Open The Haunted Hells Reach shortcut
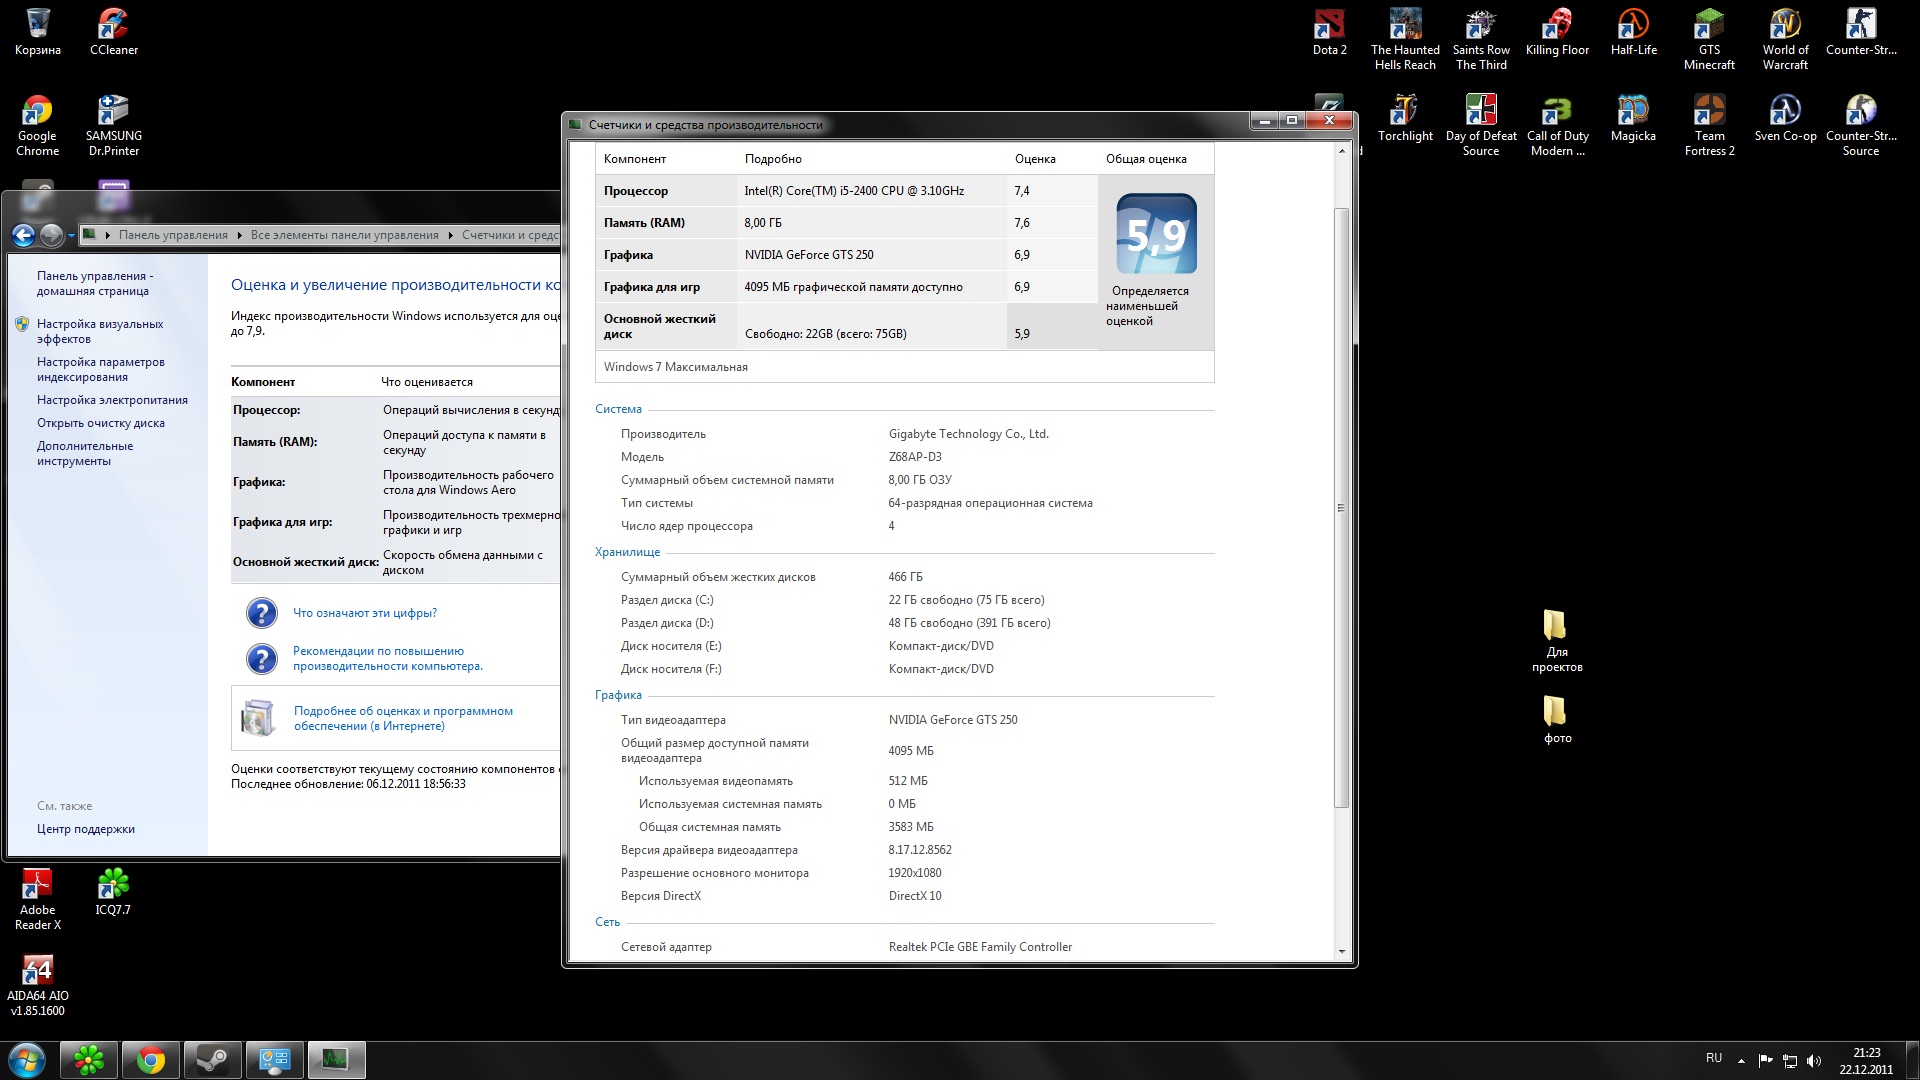Screen dimensions: 1920x1080 (x=1405, y=39)
